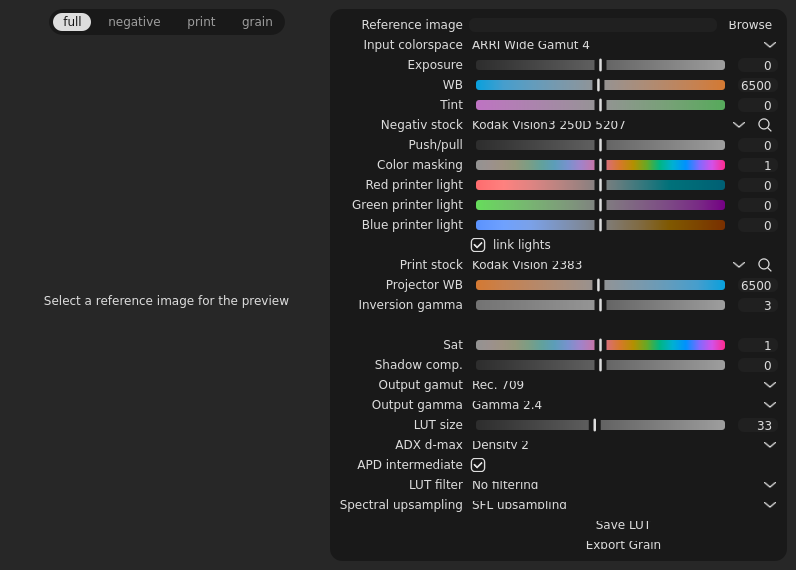796x570 pixels.
Task: Open the Input colorspace dropdown
Action: pyautogui.click(x=624, y=45)
